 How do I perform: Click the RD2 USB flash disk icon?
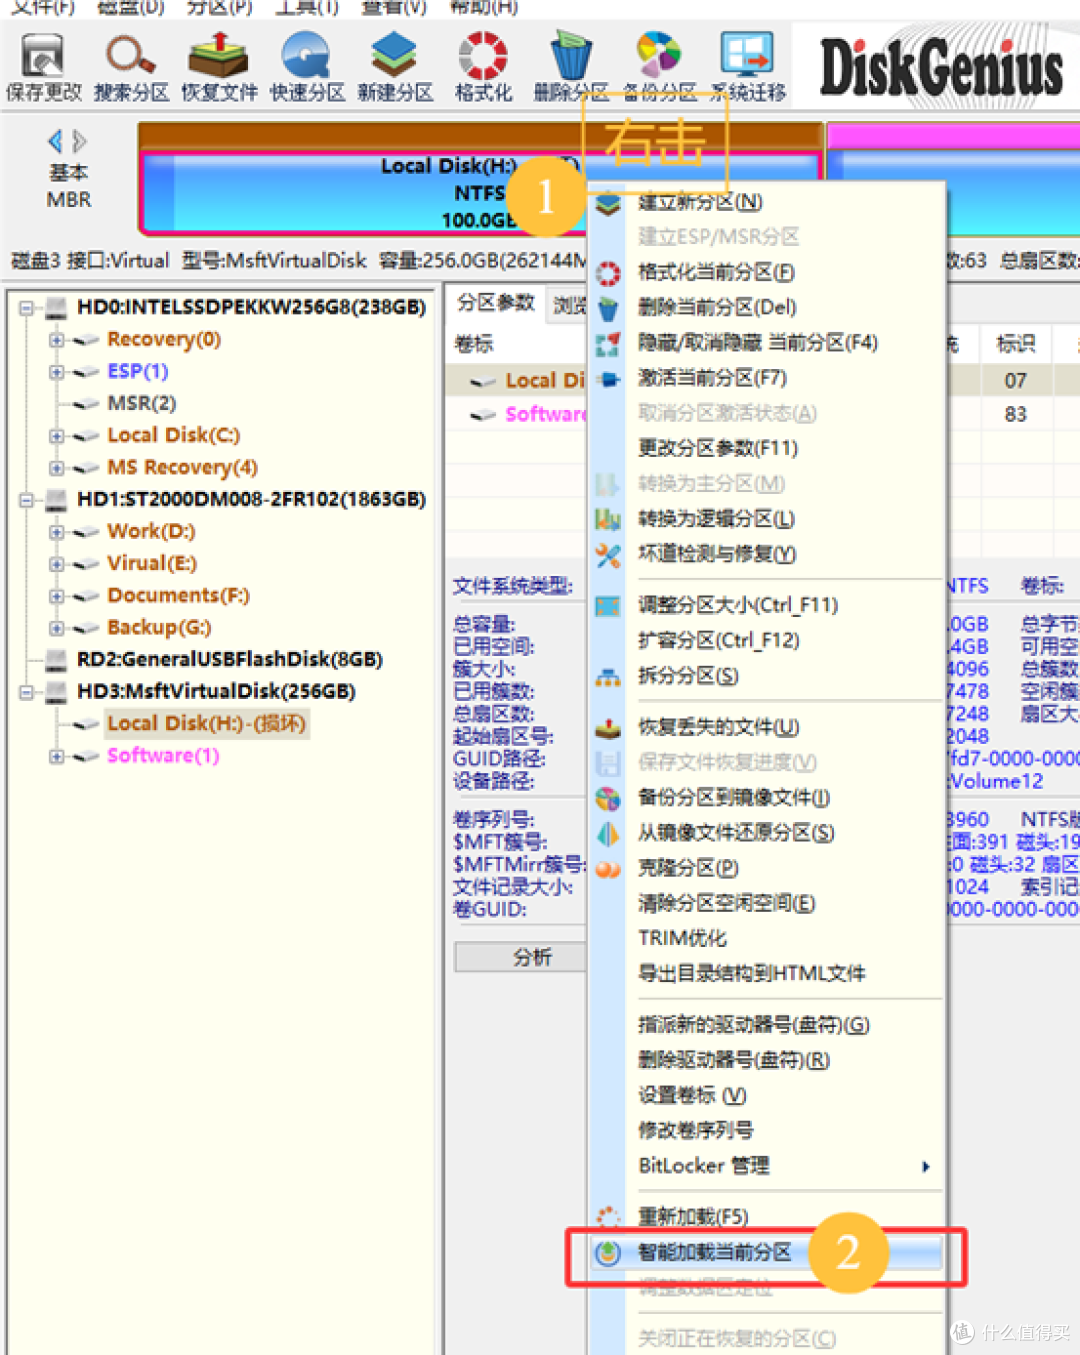[x=56, y=659]
